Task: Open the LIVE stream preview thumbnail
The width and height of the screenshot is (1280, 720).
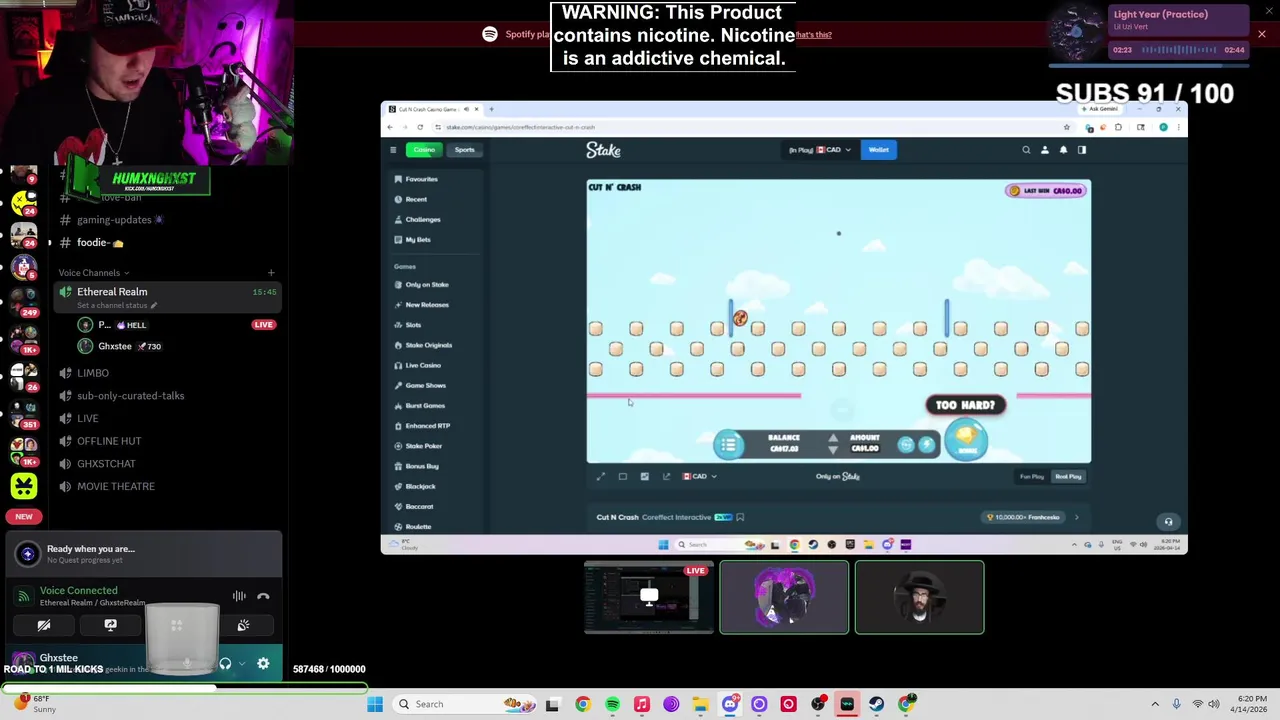Action: point(649,597)
